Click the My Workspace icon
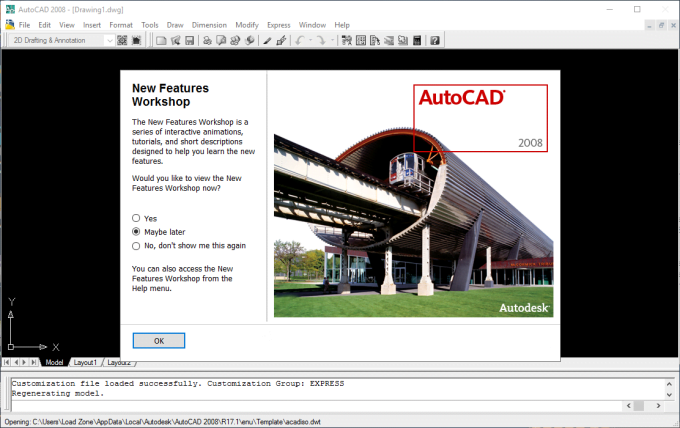Screen dimensions: 680x428 [x=136, y=40]
